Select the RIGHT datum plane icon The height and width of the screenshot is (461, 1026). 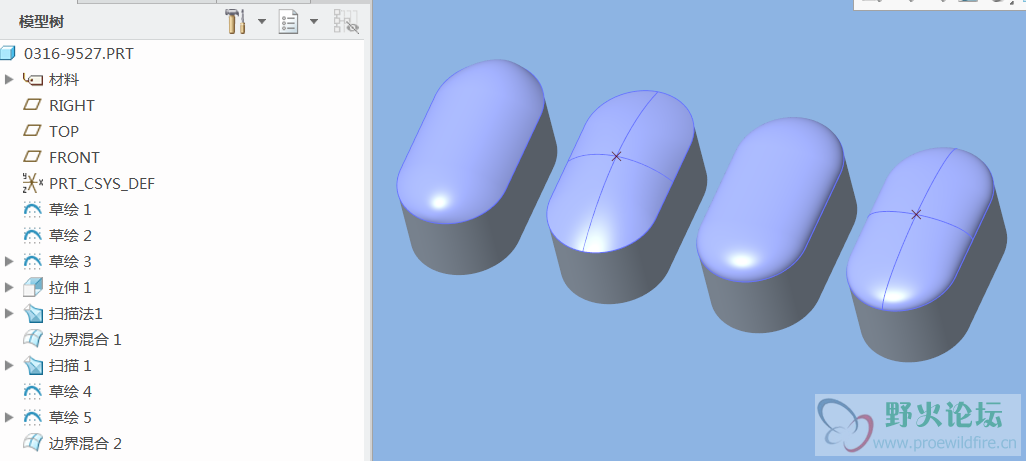coord(32,105)
